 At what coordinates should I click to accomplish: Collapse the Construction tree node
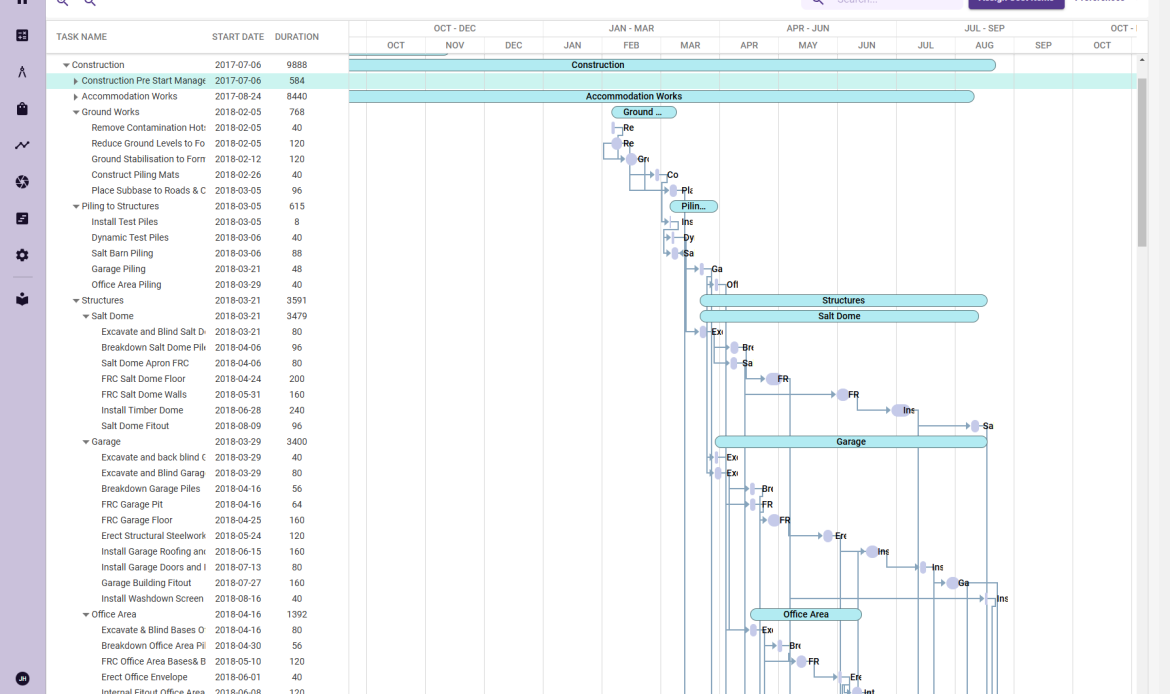66,65
